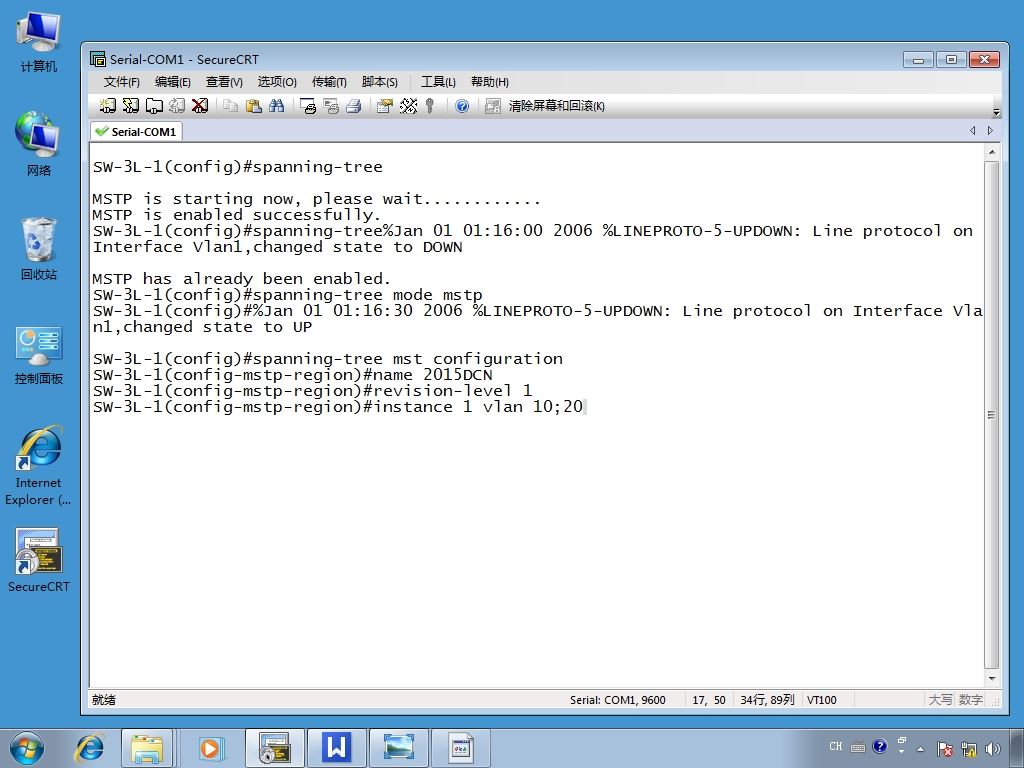Open Internet Explorer from the taskbar
This screenshot has height=768, width=1024.
[89, 748]
